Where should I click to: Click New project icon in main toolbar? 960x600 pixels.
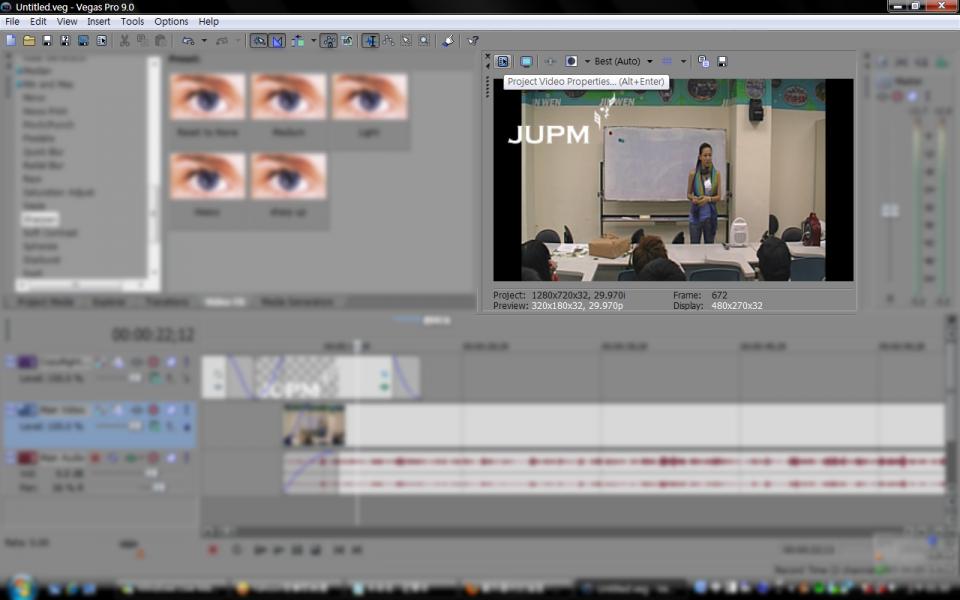click(11, 41)
